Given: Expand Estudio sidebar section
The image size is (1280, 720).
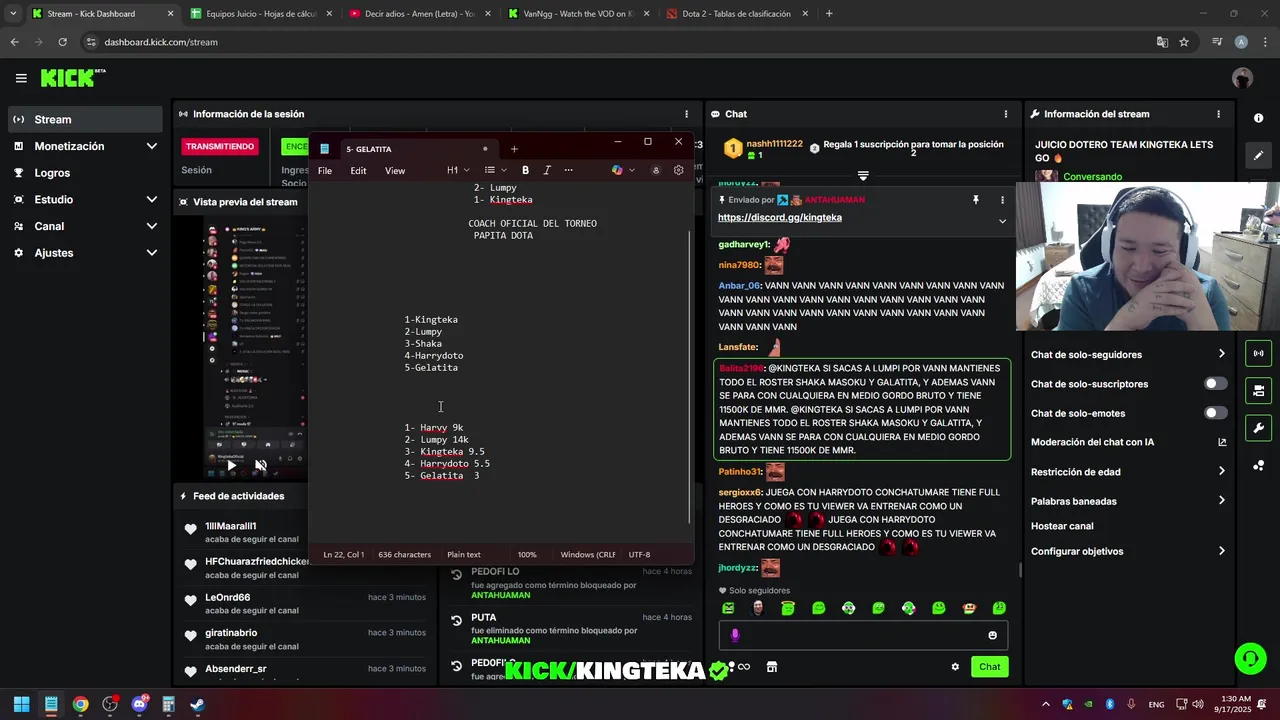Looking at the screenshot, I should [x=151, y=200].
